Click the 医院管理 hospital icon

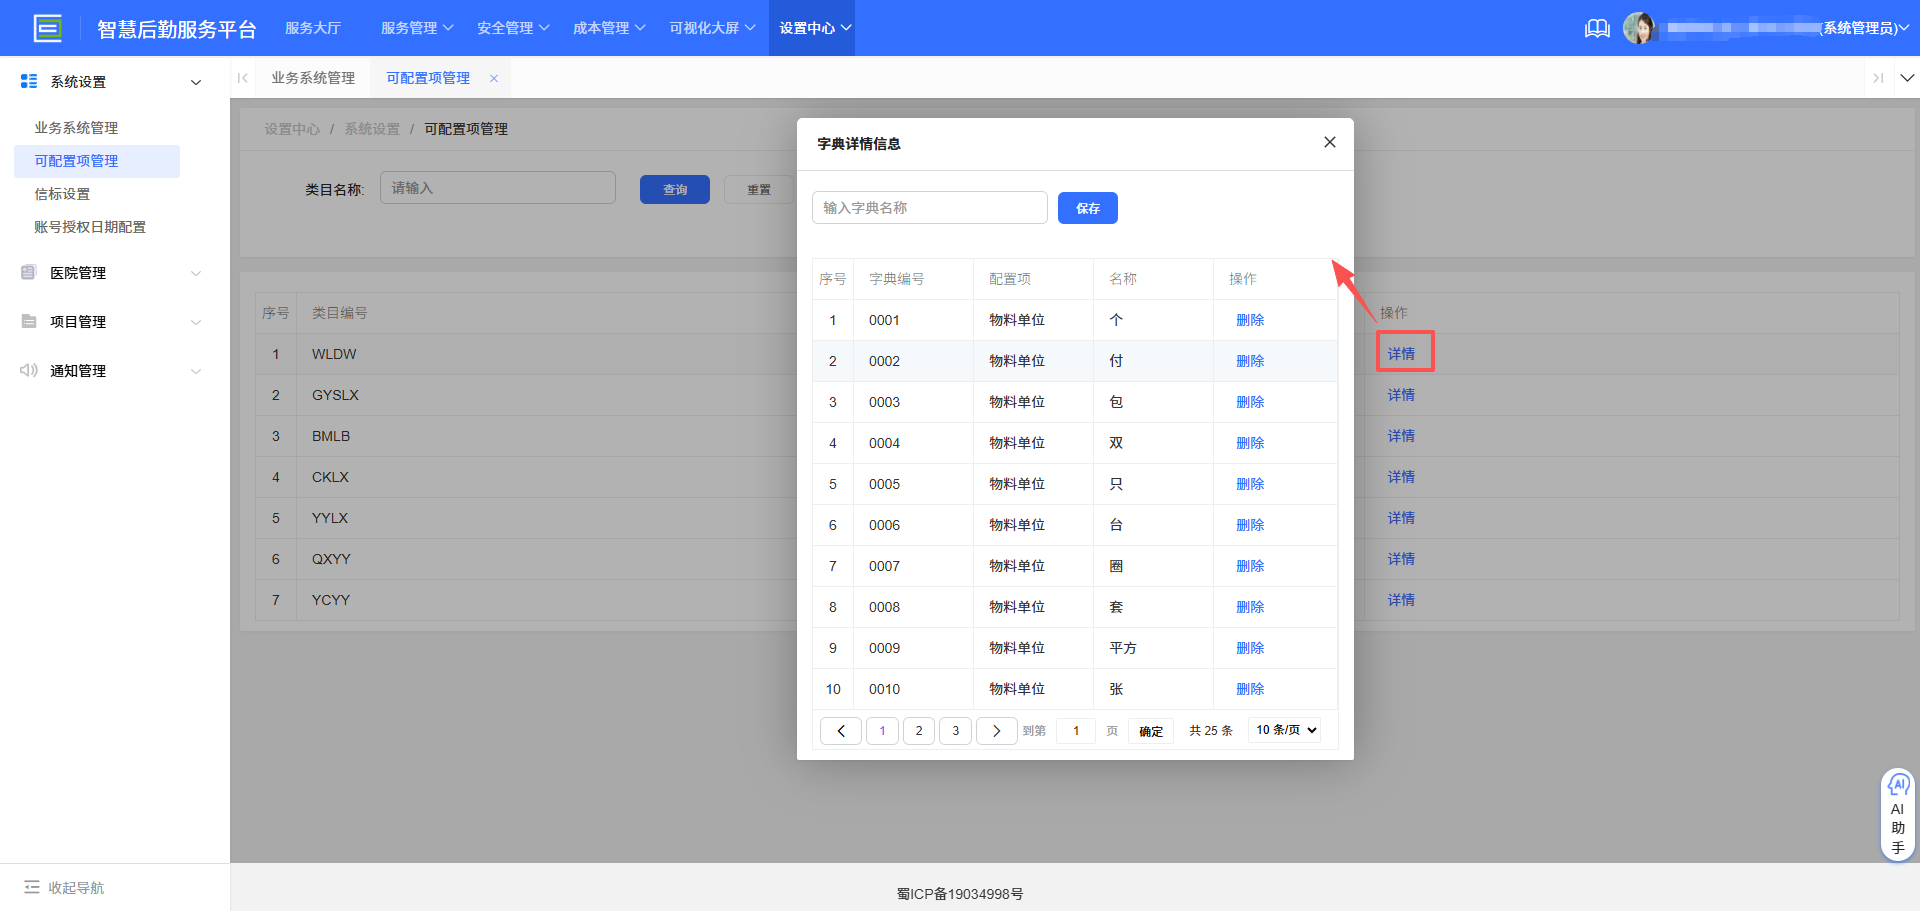coord(29,272)
